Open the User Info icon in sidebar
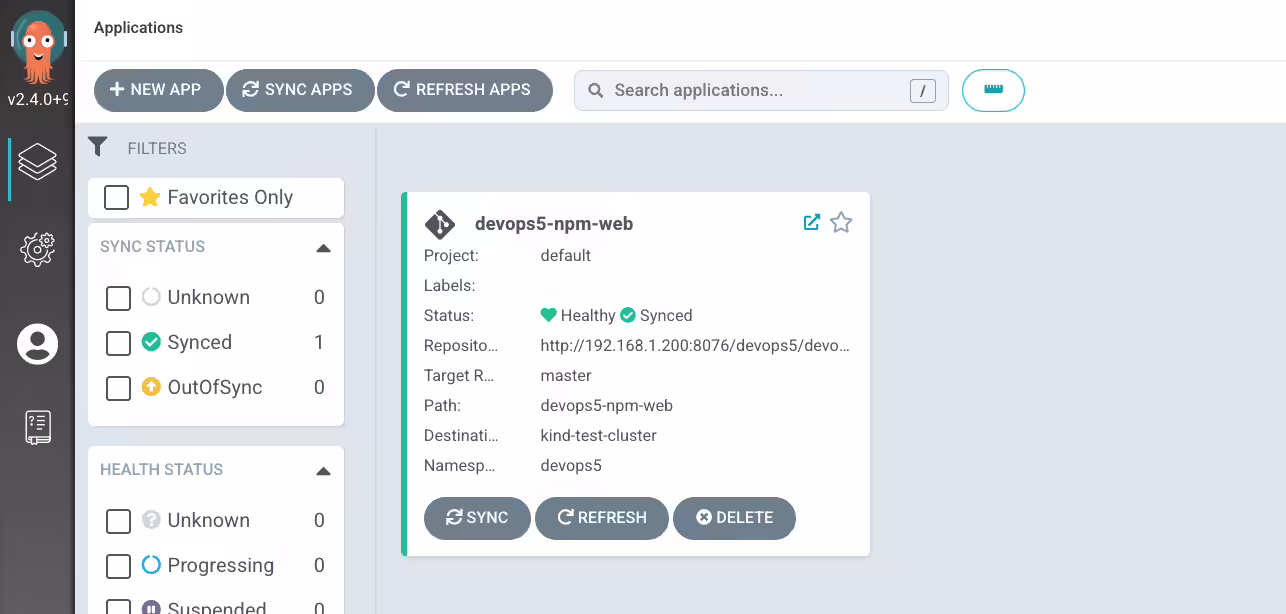 coord(37,344)
